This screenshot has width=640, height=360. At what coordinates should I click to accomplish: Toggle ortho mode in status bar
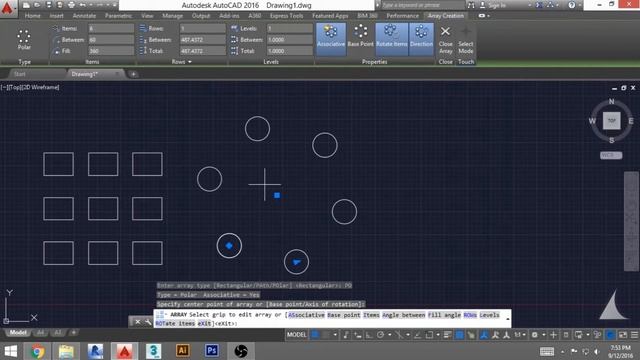pos(369,335)
